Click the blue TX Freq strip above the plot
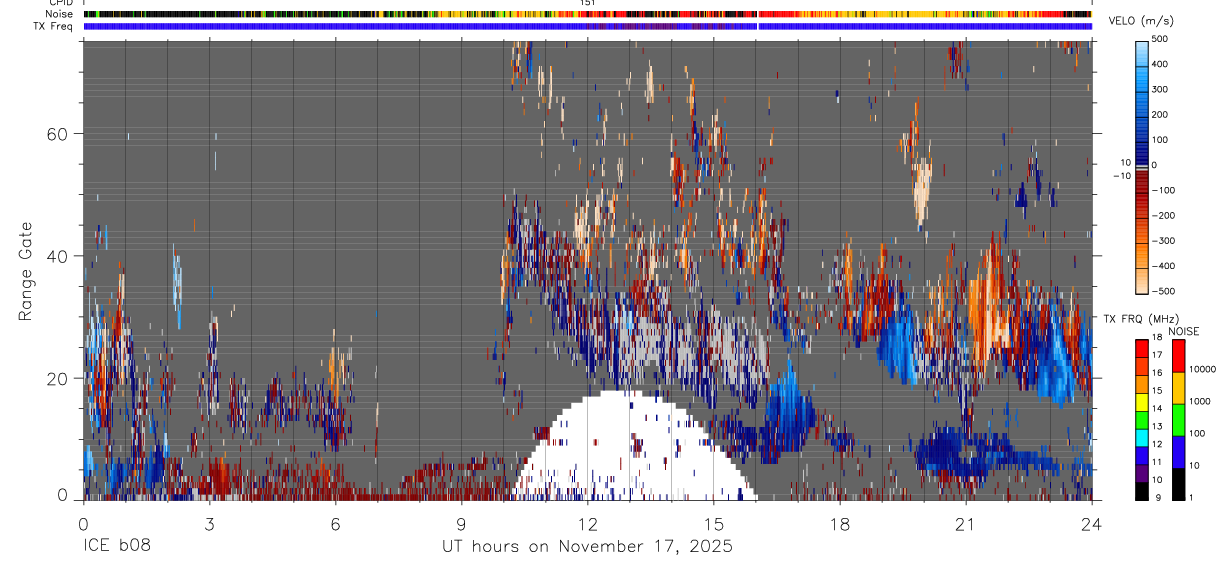 pos(587,26)
